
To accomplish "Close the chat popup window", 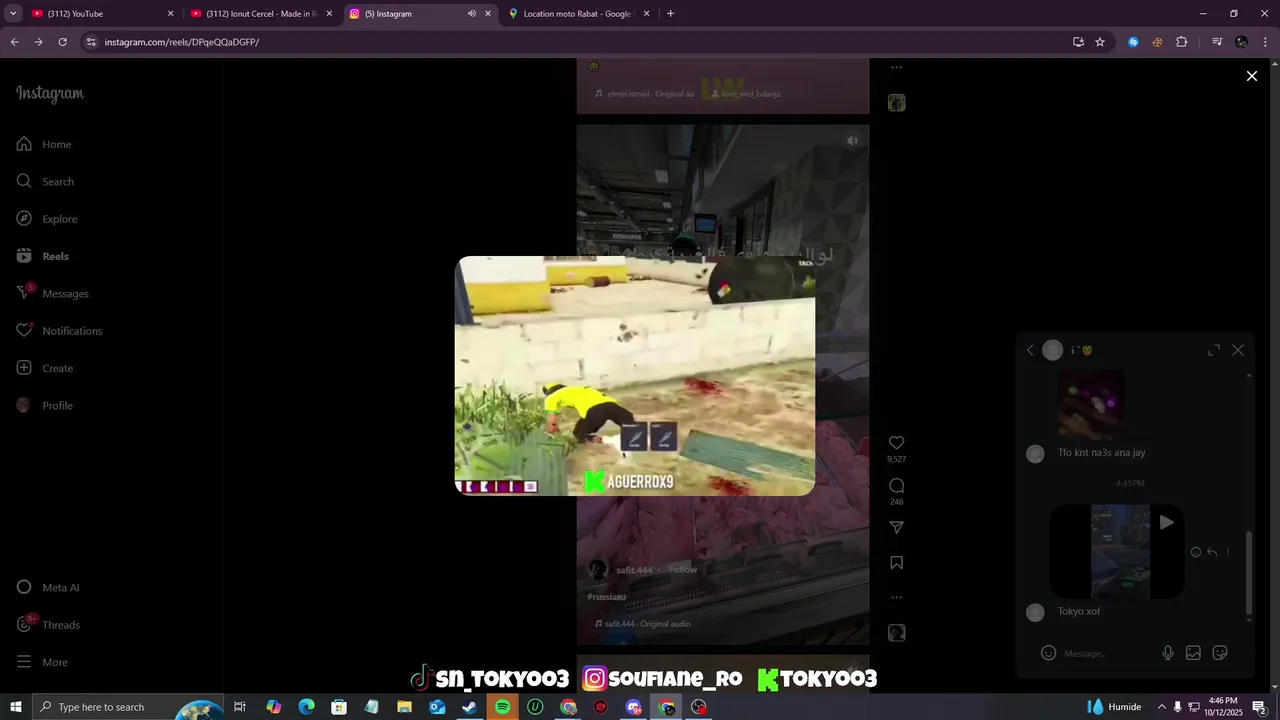I will [1238, 350].
